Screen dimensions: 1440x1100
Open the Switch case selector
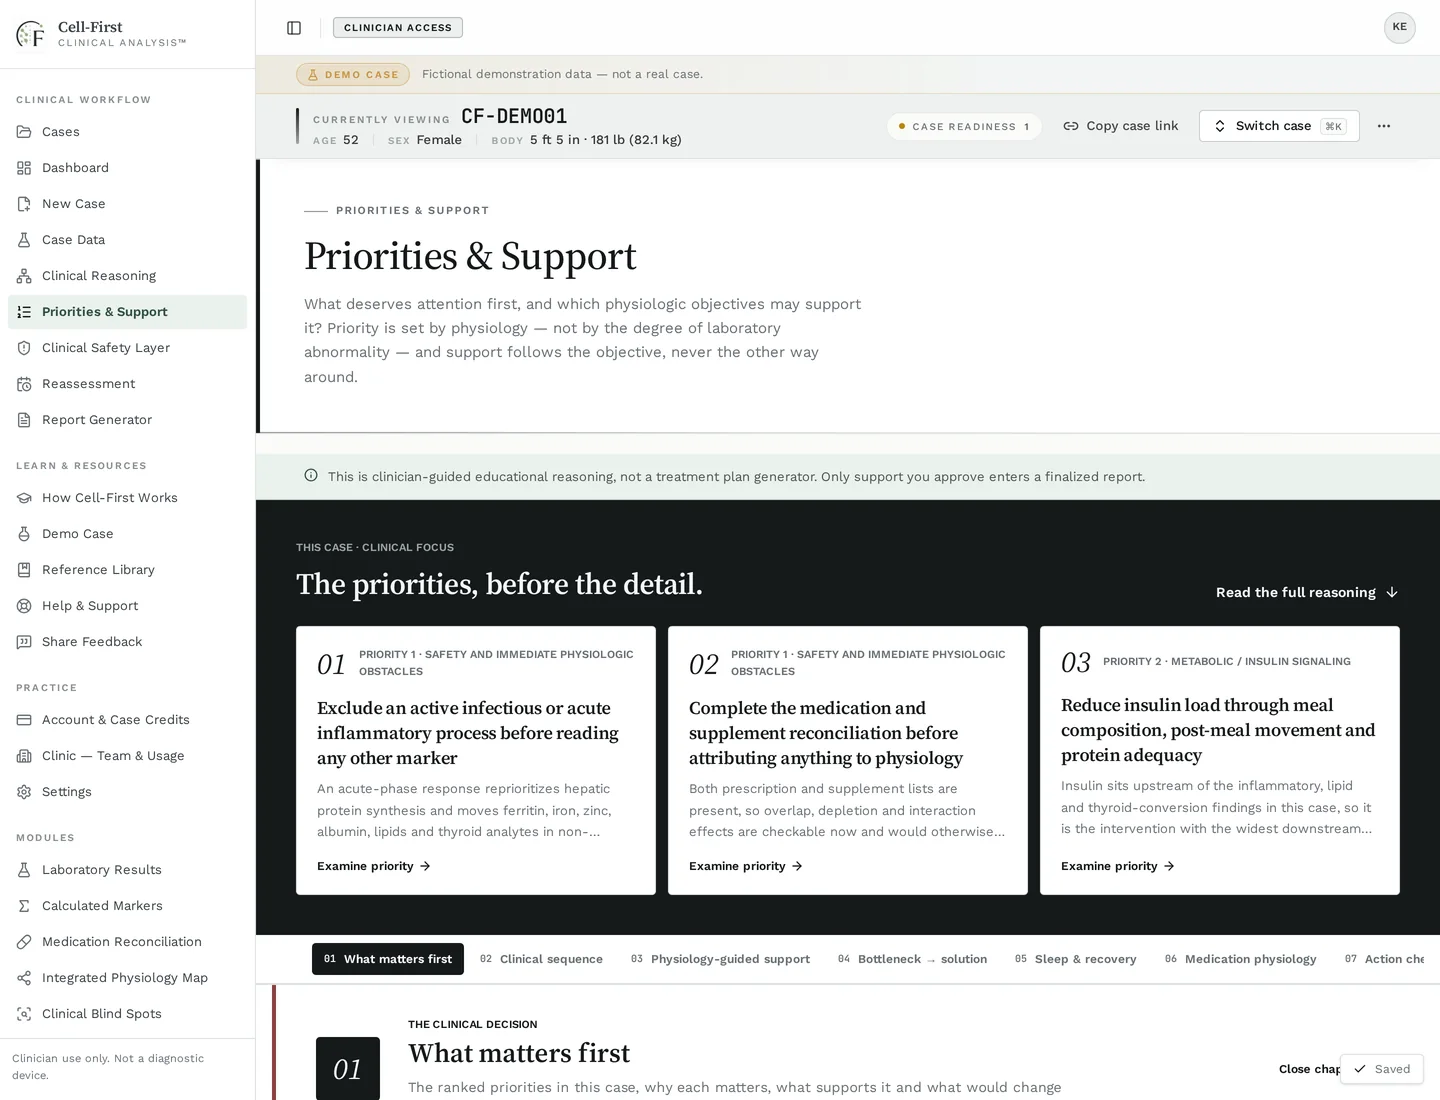[x=1279, y=126]
